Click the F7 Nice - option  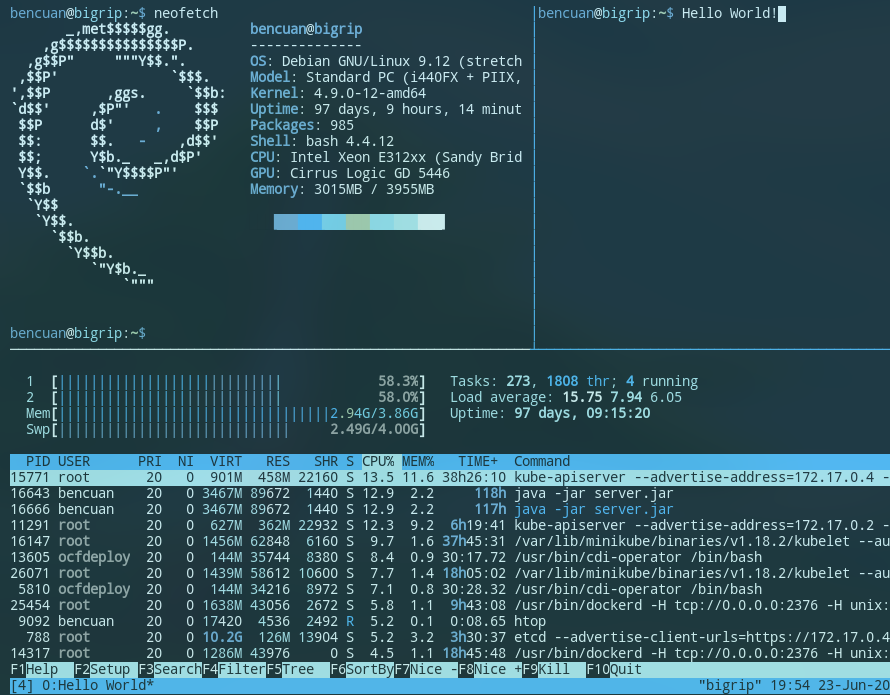tap(426, 669)
